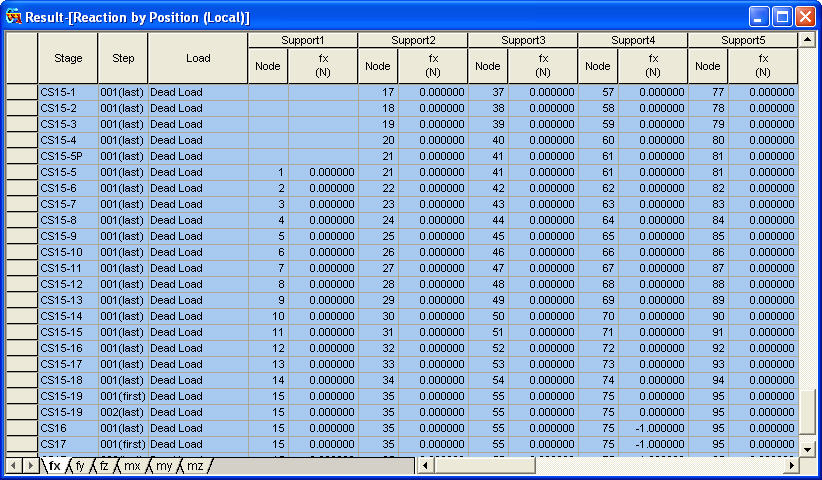Switch to the fy tab
822x480 pixels.
point(80,466)
